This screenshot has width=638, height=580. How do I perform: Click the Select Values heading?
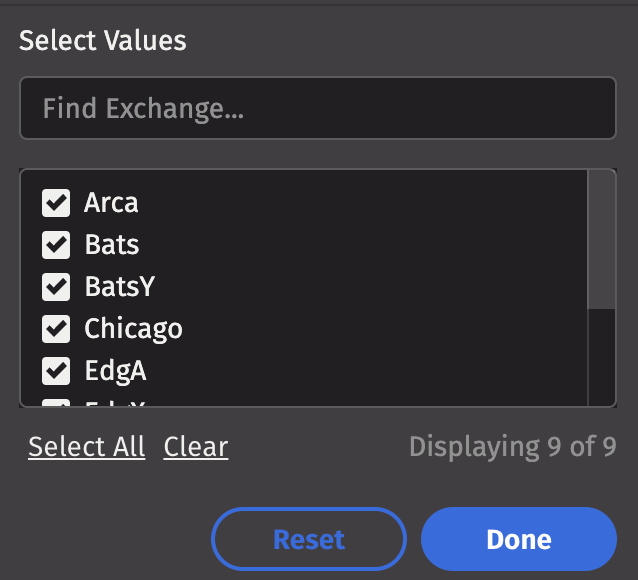click(103, 41)
